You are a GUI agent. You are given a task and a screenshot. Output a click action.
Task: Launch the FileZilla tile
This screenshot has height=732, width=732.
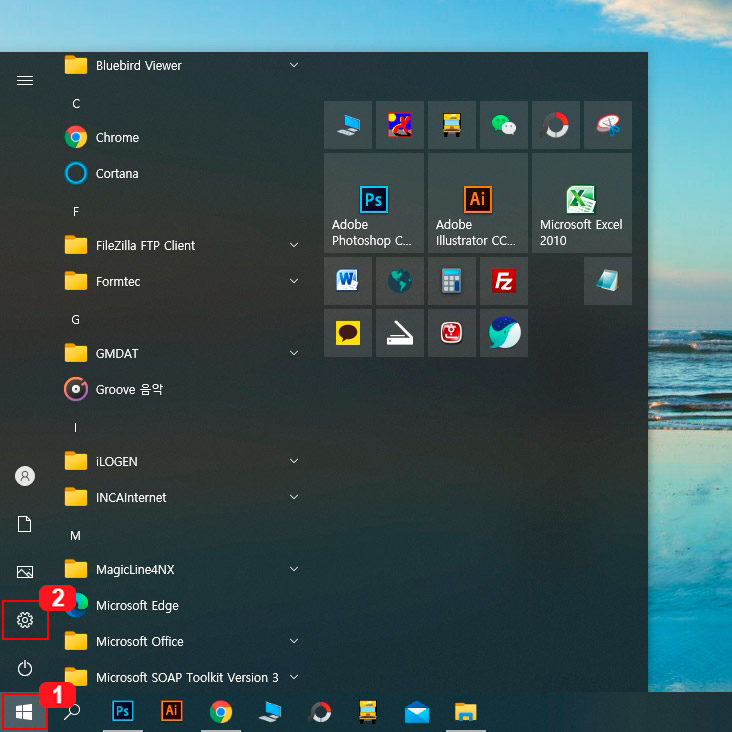[504, 281]
